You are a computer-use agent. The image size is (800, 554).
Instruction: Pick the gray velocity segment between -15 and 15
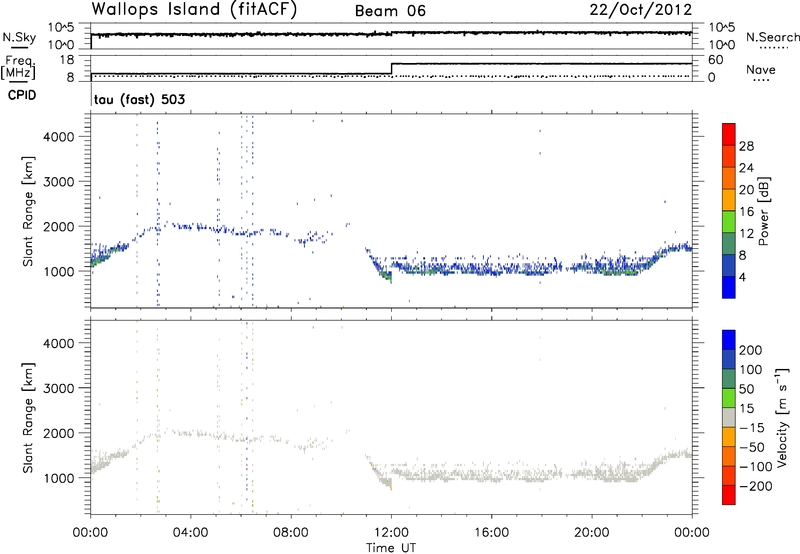[729, 417]
